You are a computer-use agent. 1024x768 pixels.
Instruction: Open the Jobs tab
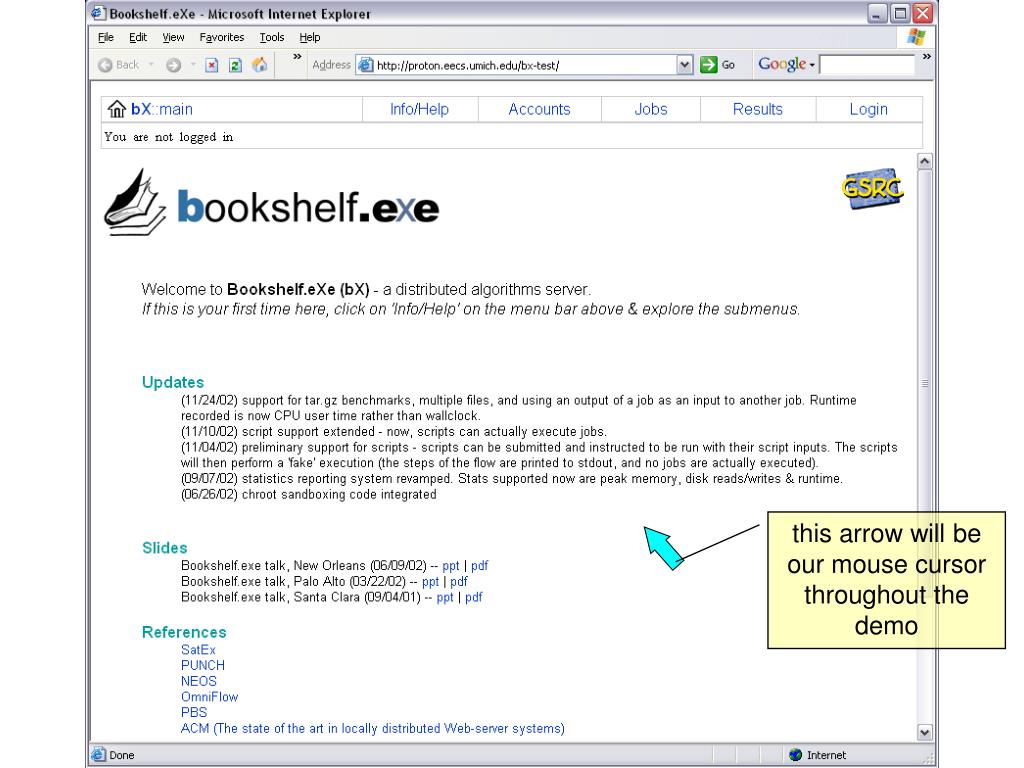click(x=651, y=109)
